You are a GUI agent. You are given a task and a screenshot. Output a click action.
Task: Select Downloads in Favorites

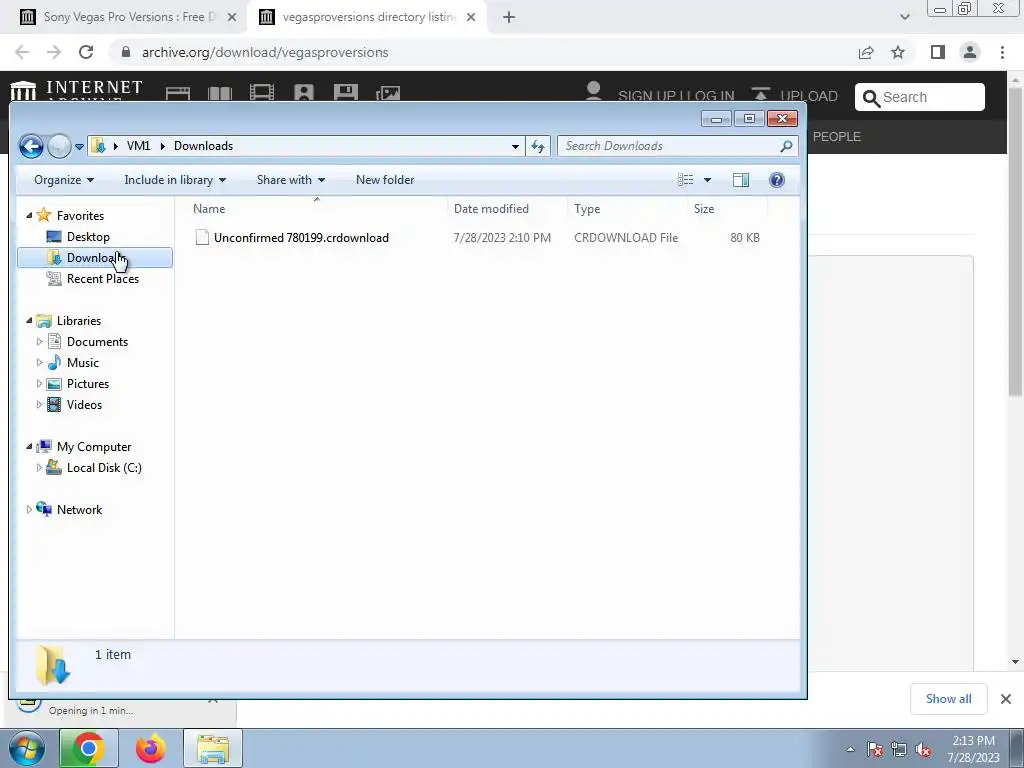[x=95, y=258]
